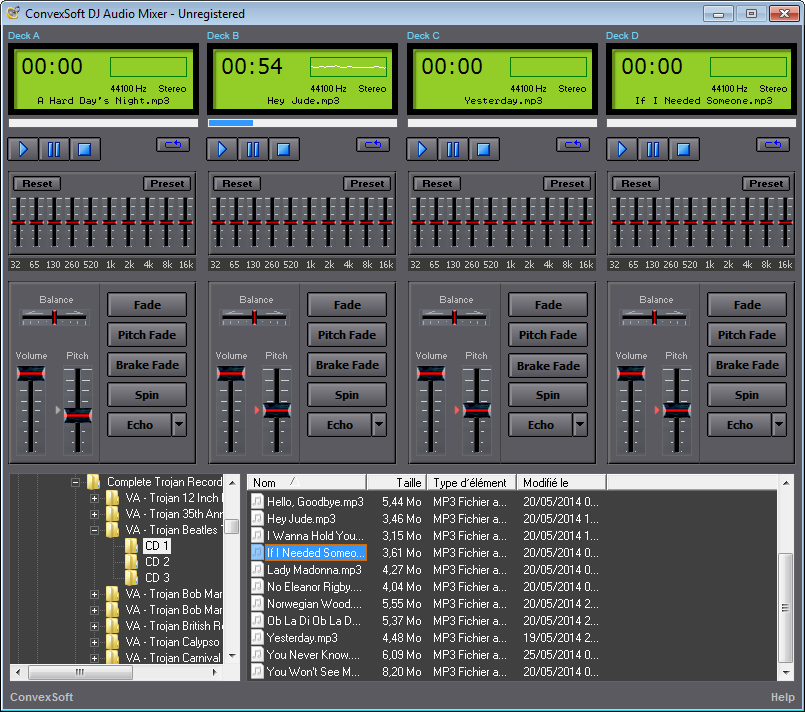This screenshot has width=805, height=712.
Task: Click icon of Norwegian Wood file
Action: (x=257, y=603)
